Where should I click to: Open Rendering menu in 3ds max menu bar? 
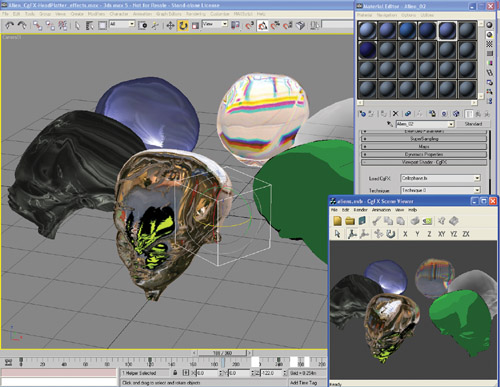click(x=196, y=14)
